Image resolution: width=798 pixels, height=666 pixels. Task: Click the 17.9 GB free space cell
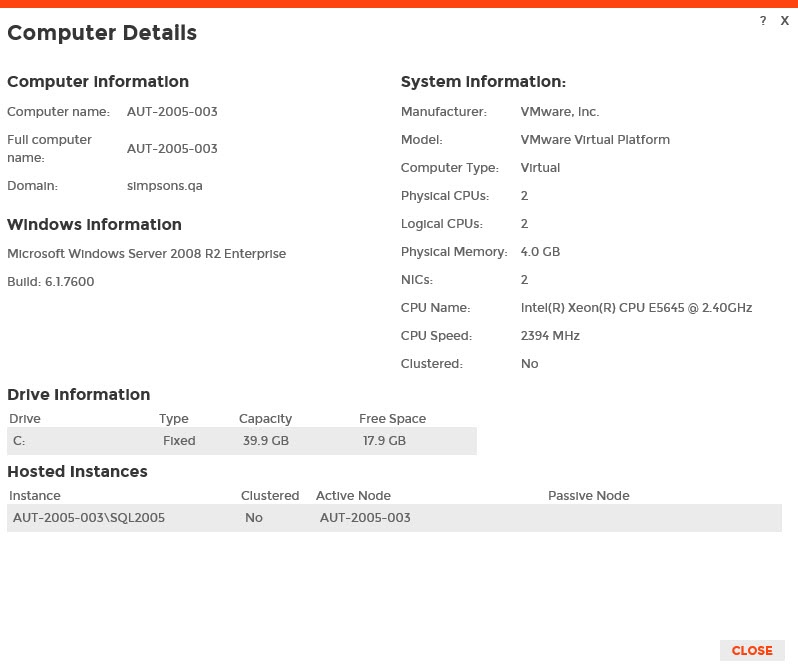[384, 441]
